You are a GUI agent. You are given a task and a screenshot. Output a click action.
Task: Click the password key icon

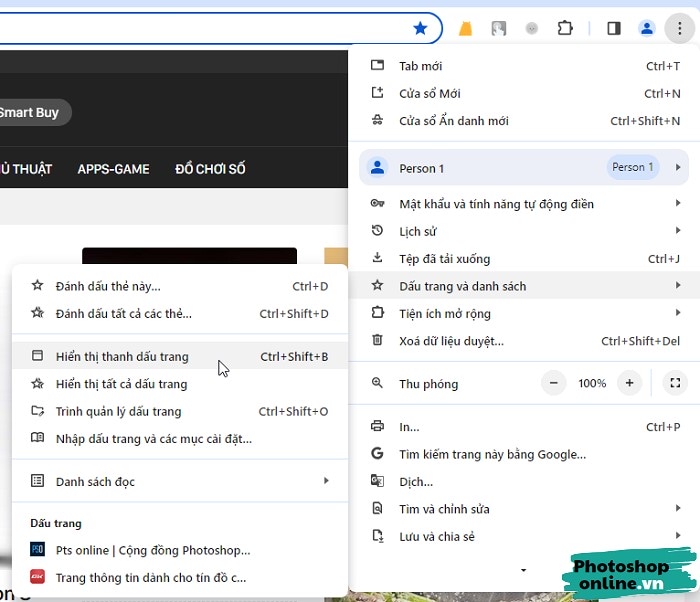click(x=377, y=203)
